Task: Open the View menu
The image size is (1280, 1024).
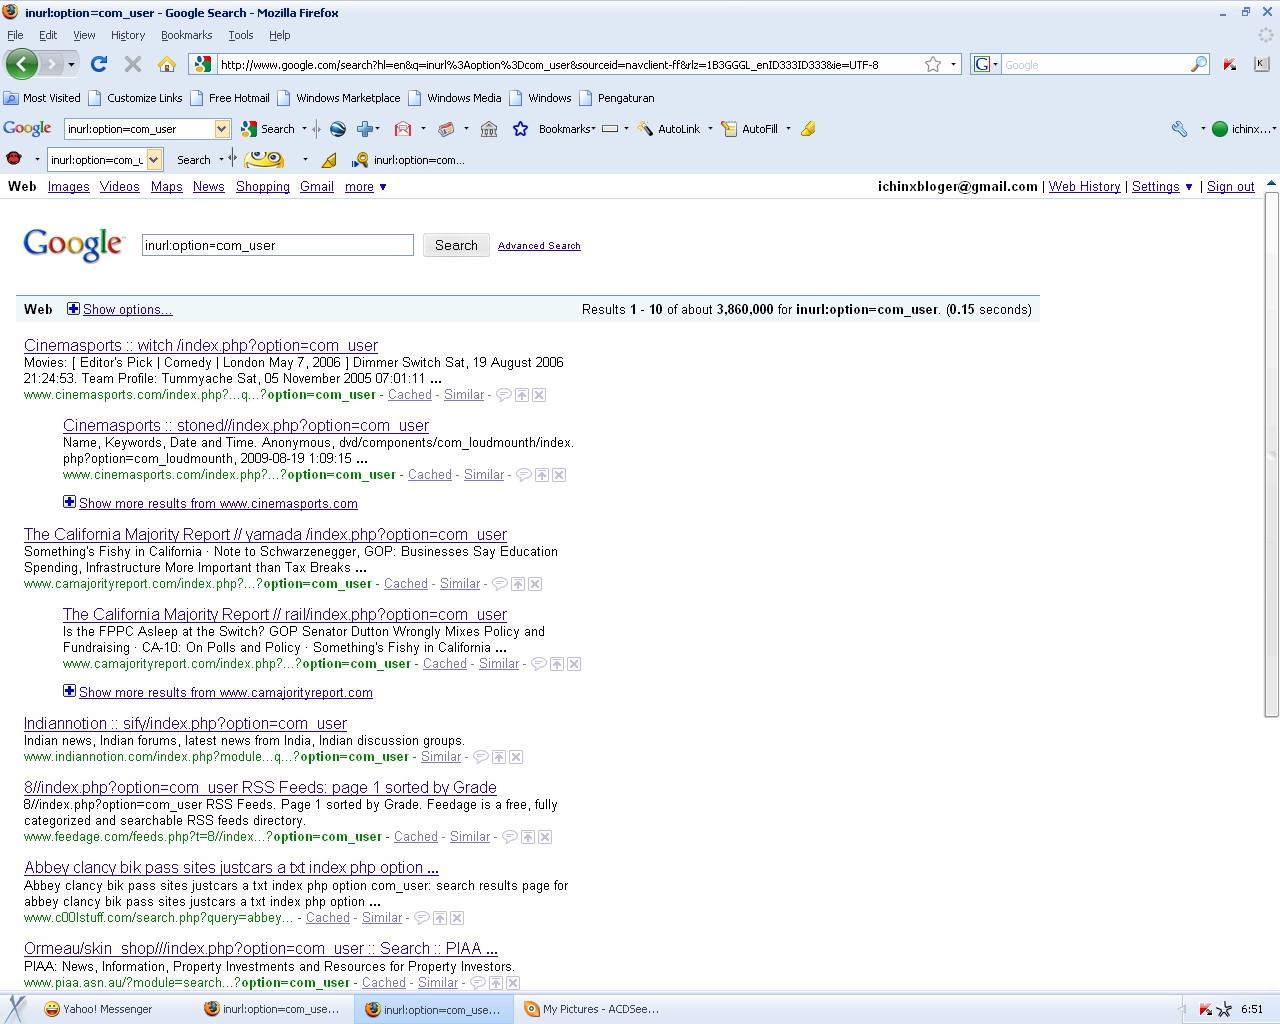Action: [84, 35]
